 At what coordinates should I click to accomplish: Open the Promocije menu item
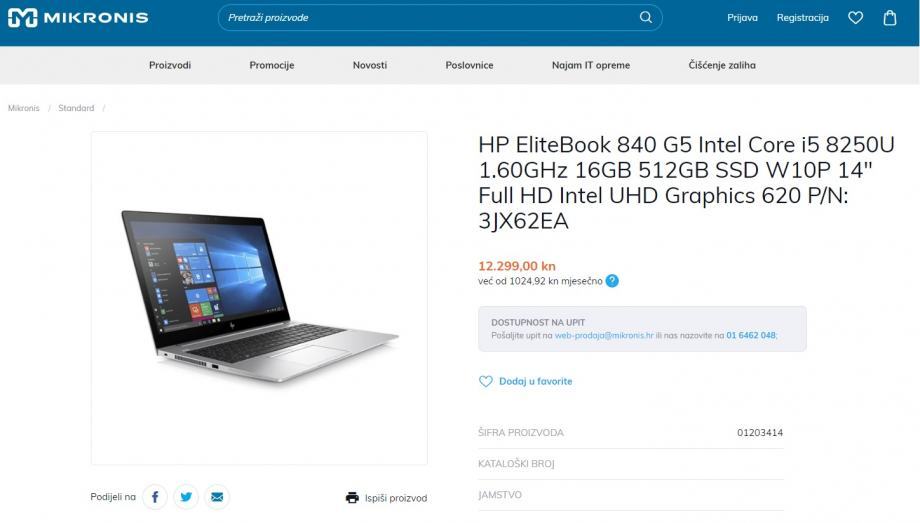pos(272,65)
